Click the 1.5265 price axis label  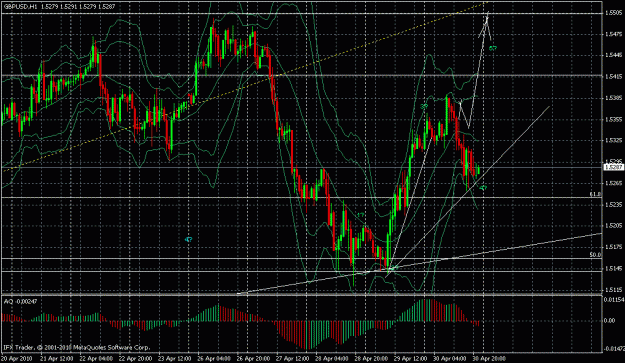(613, 183)
